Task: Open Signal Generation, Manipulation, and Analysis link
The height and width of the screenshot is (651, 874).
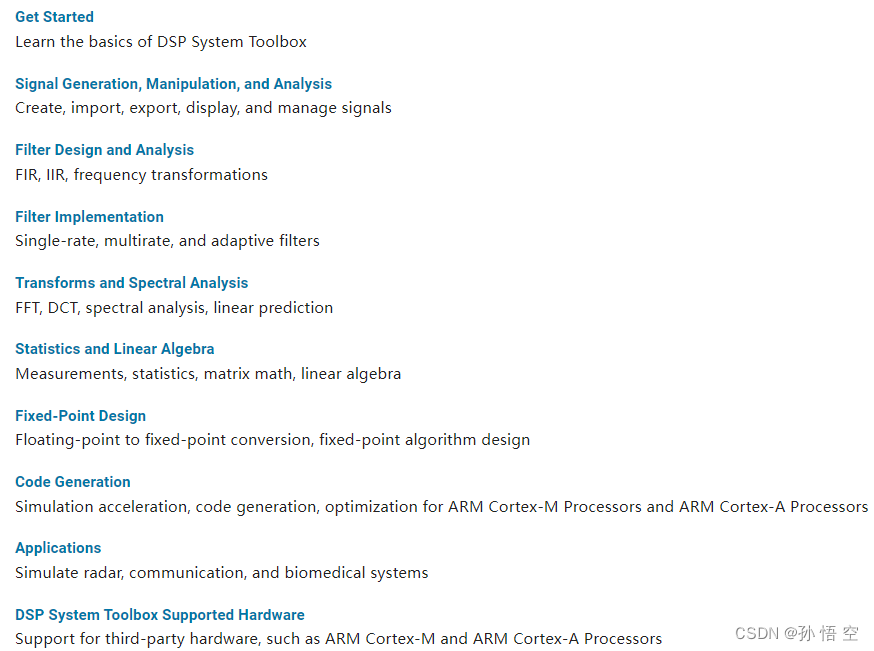Action: (x=173, y=84)
